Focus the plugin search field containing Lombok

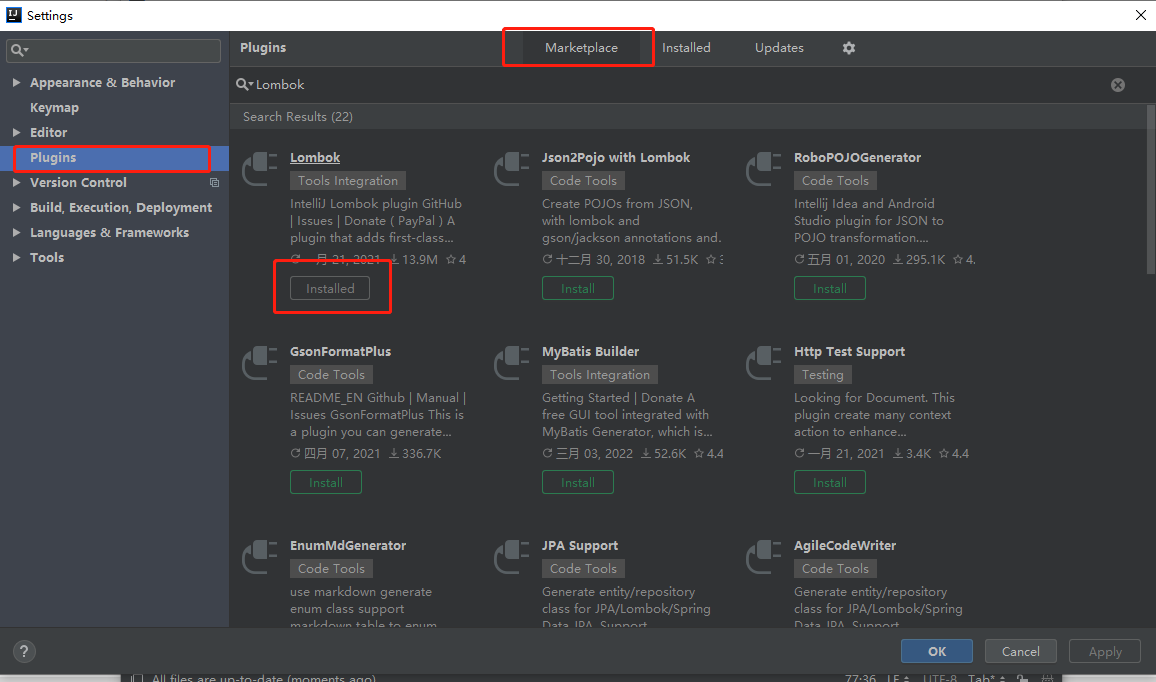tap(682, 85)
